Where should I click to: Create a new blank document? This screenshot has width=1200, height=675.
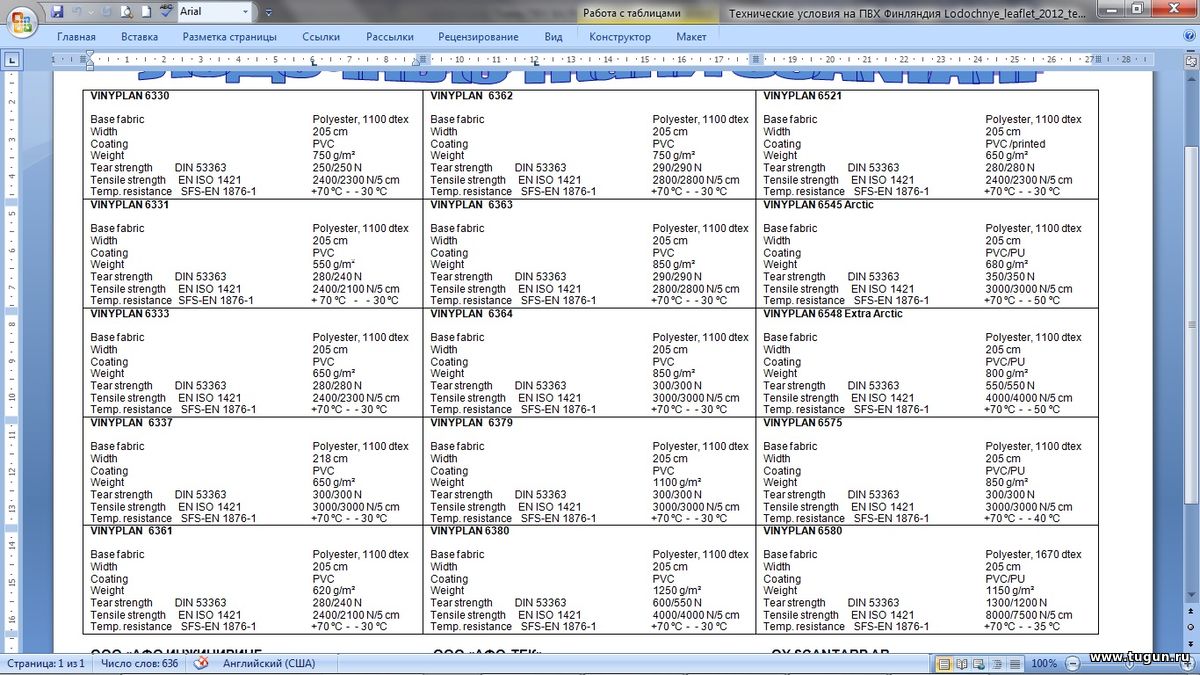pos(146,12)
